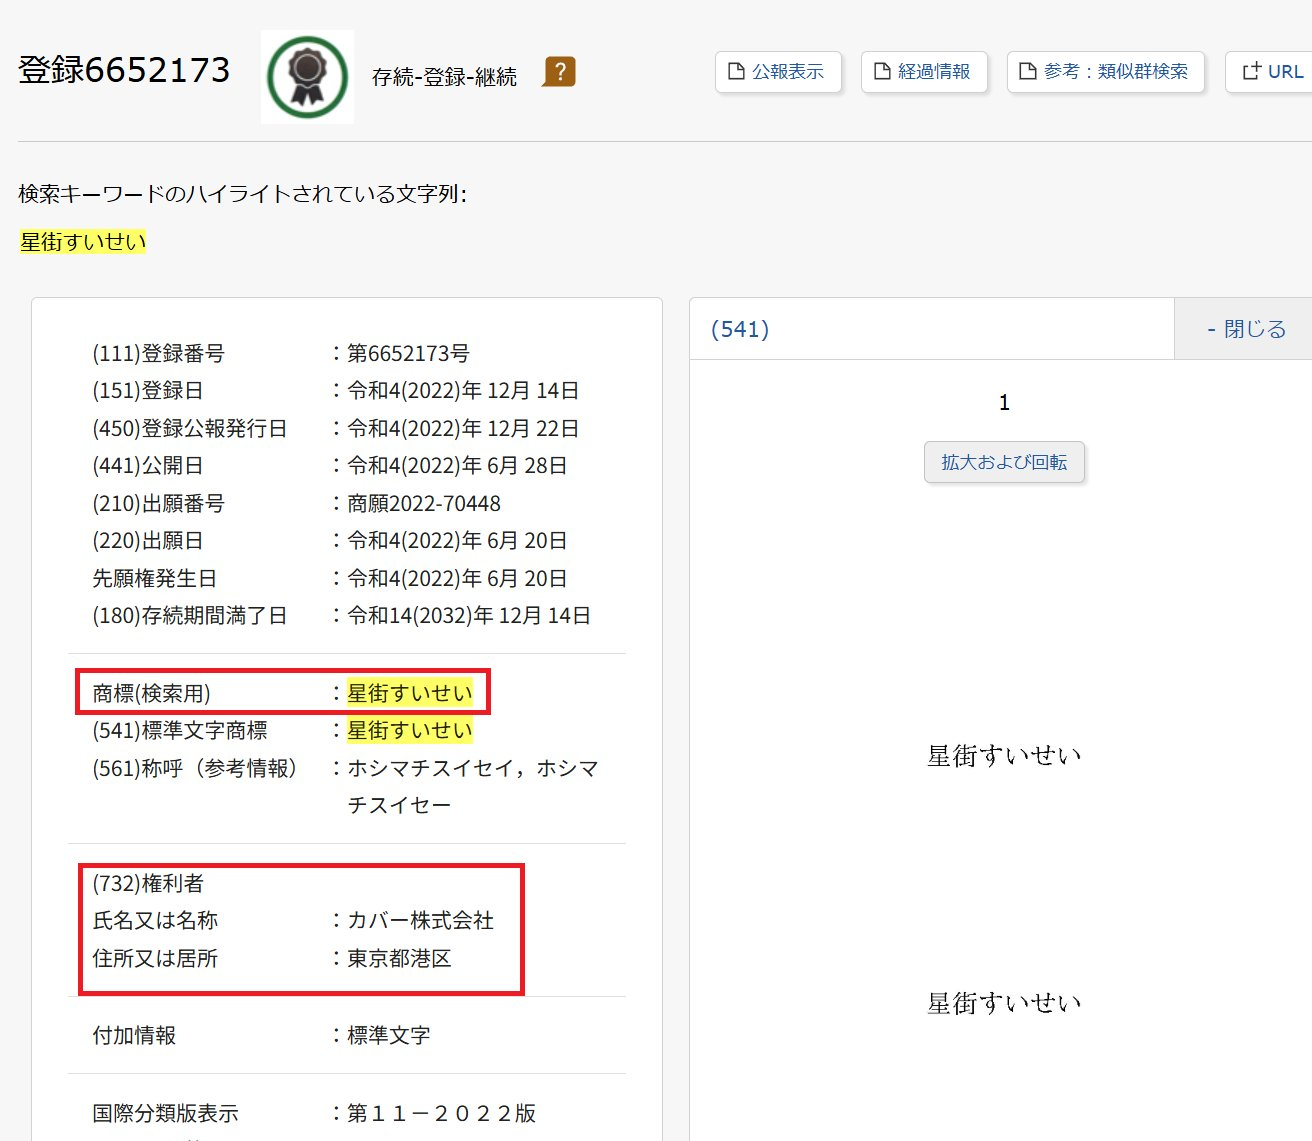
Task: Select 標準文字 in 付加情報 row
Action: click(x=389, y=1035)
